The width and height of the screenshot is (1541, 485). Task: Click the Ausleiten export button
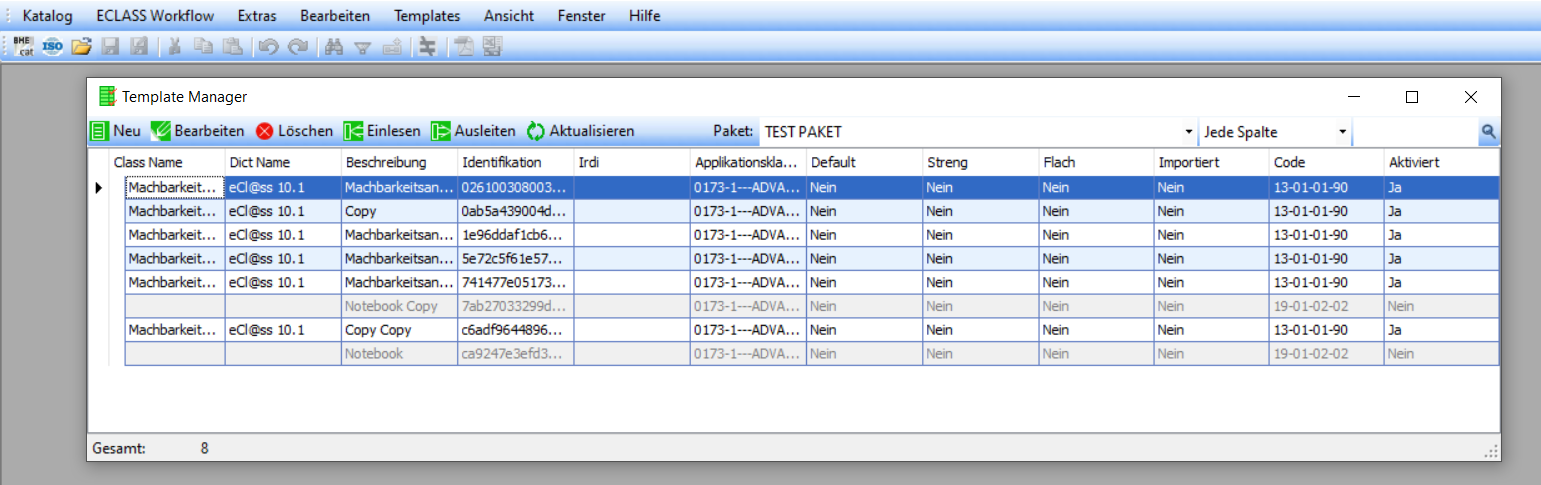(x=473, y=131)
